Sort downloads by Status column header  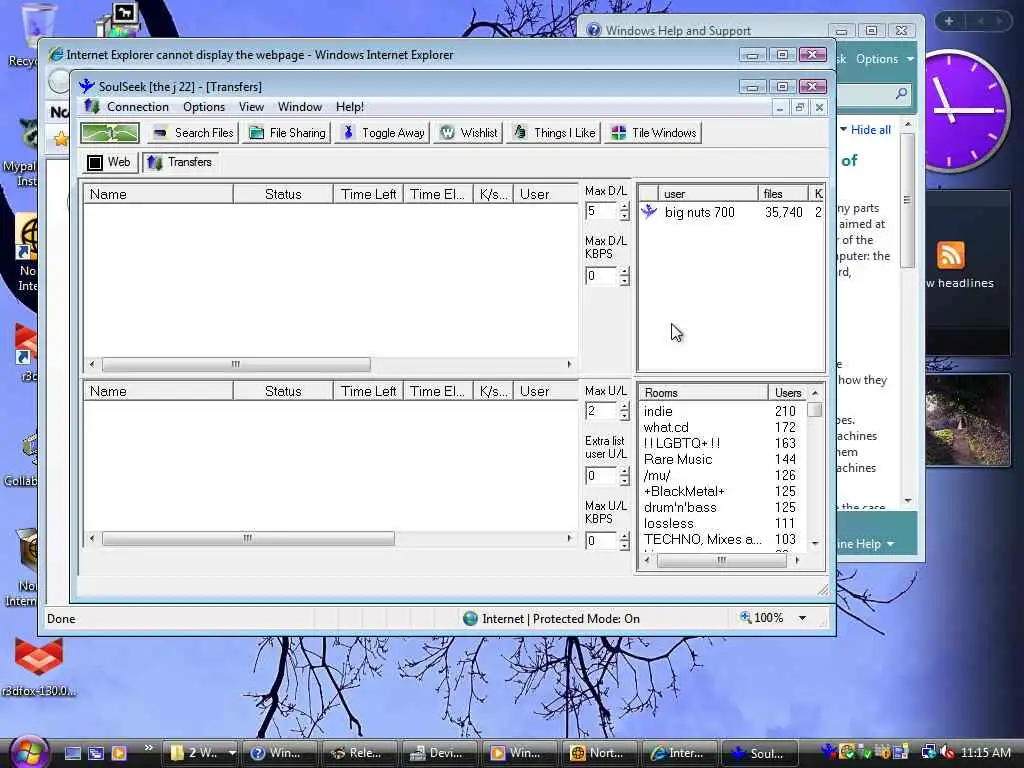tap(283, 194)
